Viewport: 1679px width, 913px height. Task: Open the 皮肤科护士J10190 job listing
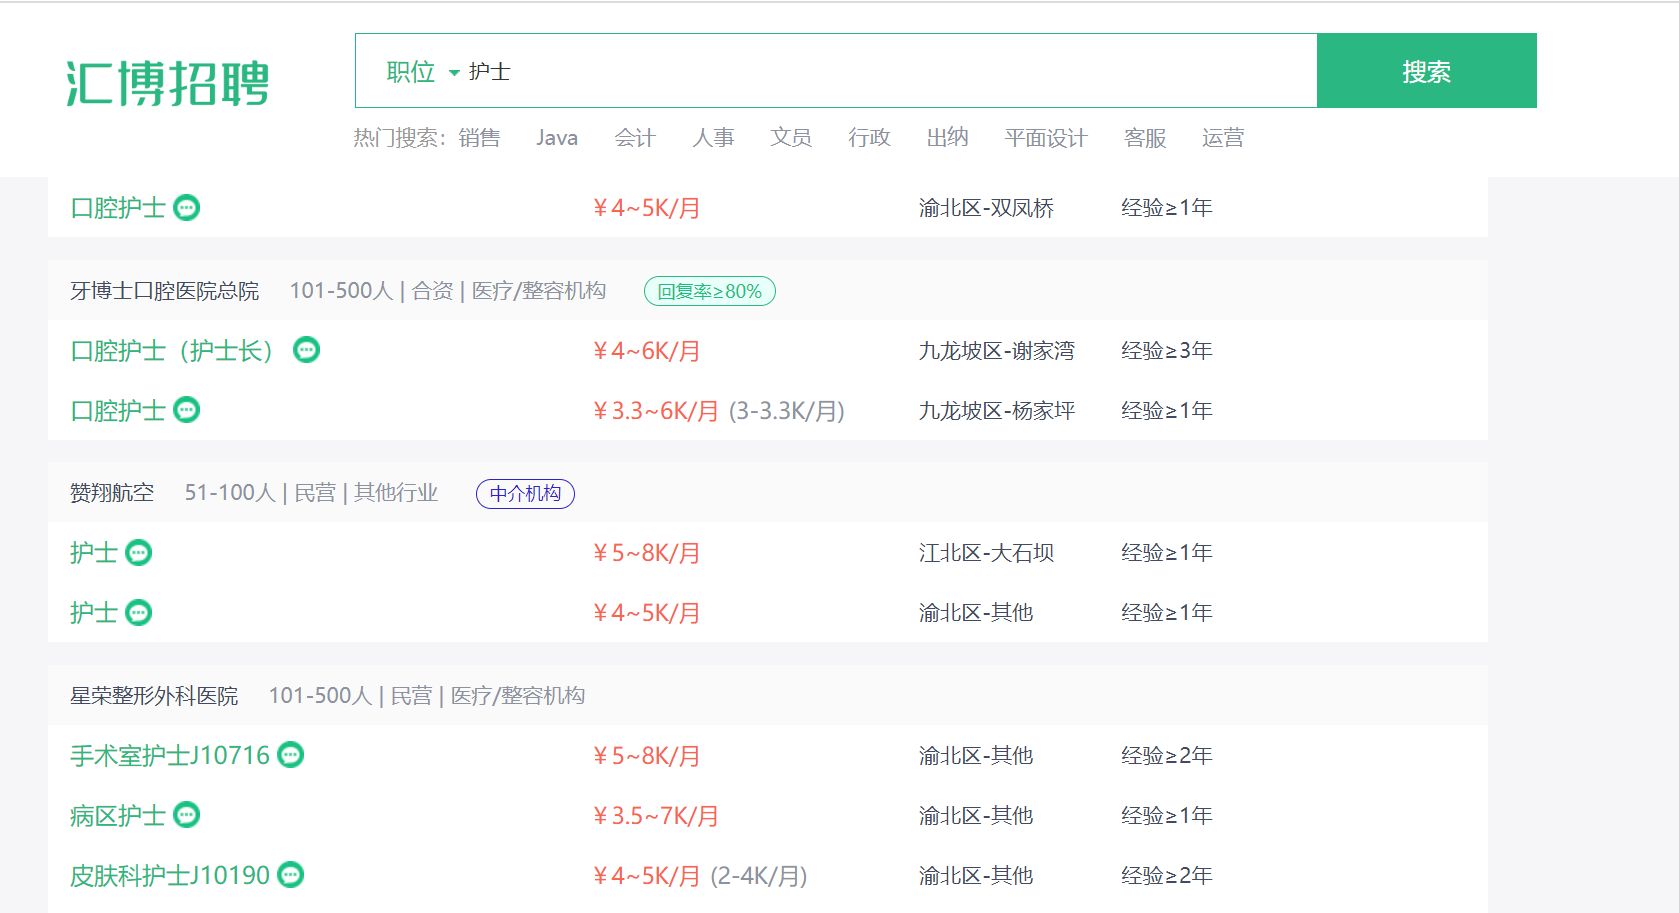170,876
